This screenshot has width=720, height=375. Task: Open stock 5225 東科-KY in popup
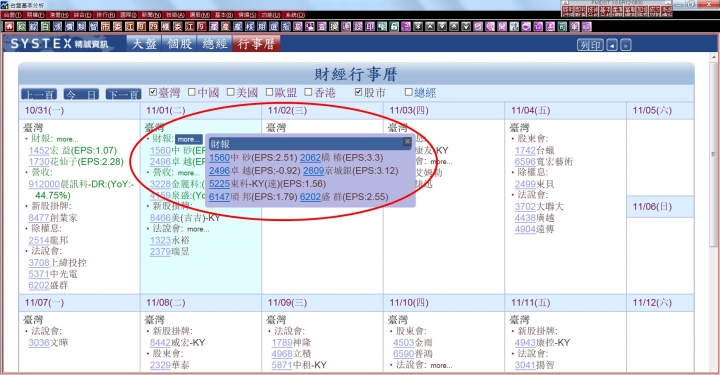pos(219,184)
